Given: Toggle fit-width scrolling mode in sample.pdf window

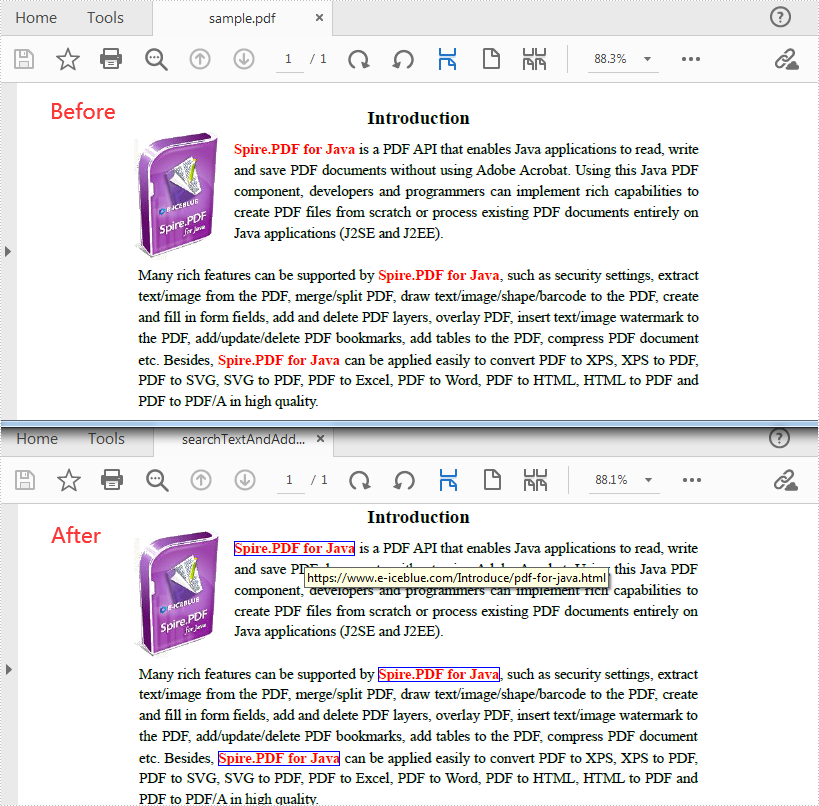Looking at the screenshot, I should tap(448, 59).
